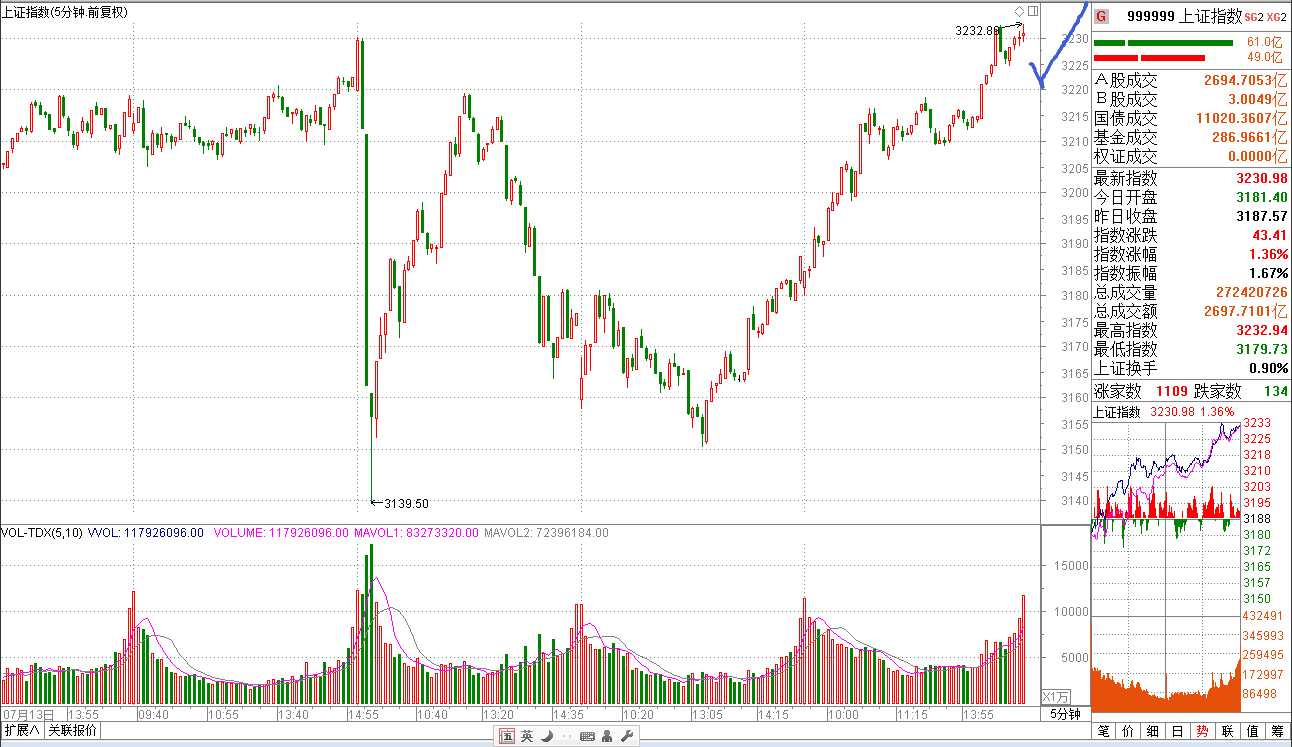Open the X1万 volume unit selector
Screen dimensions: 1292x747
click(1056, 697)
